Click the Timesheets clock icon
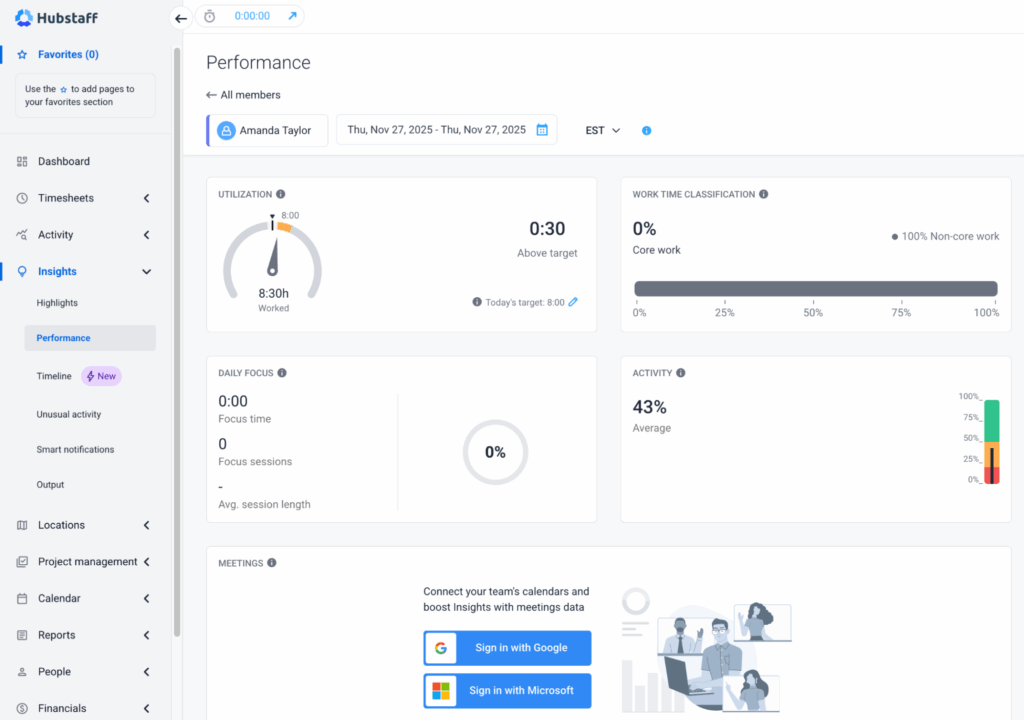Viewport: 1024px width, 720px height. 20,198
